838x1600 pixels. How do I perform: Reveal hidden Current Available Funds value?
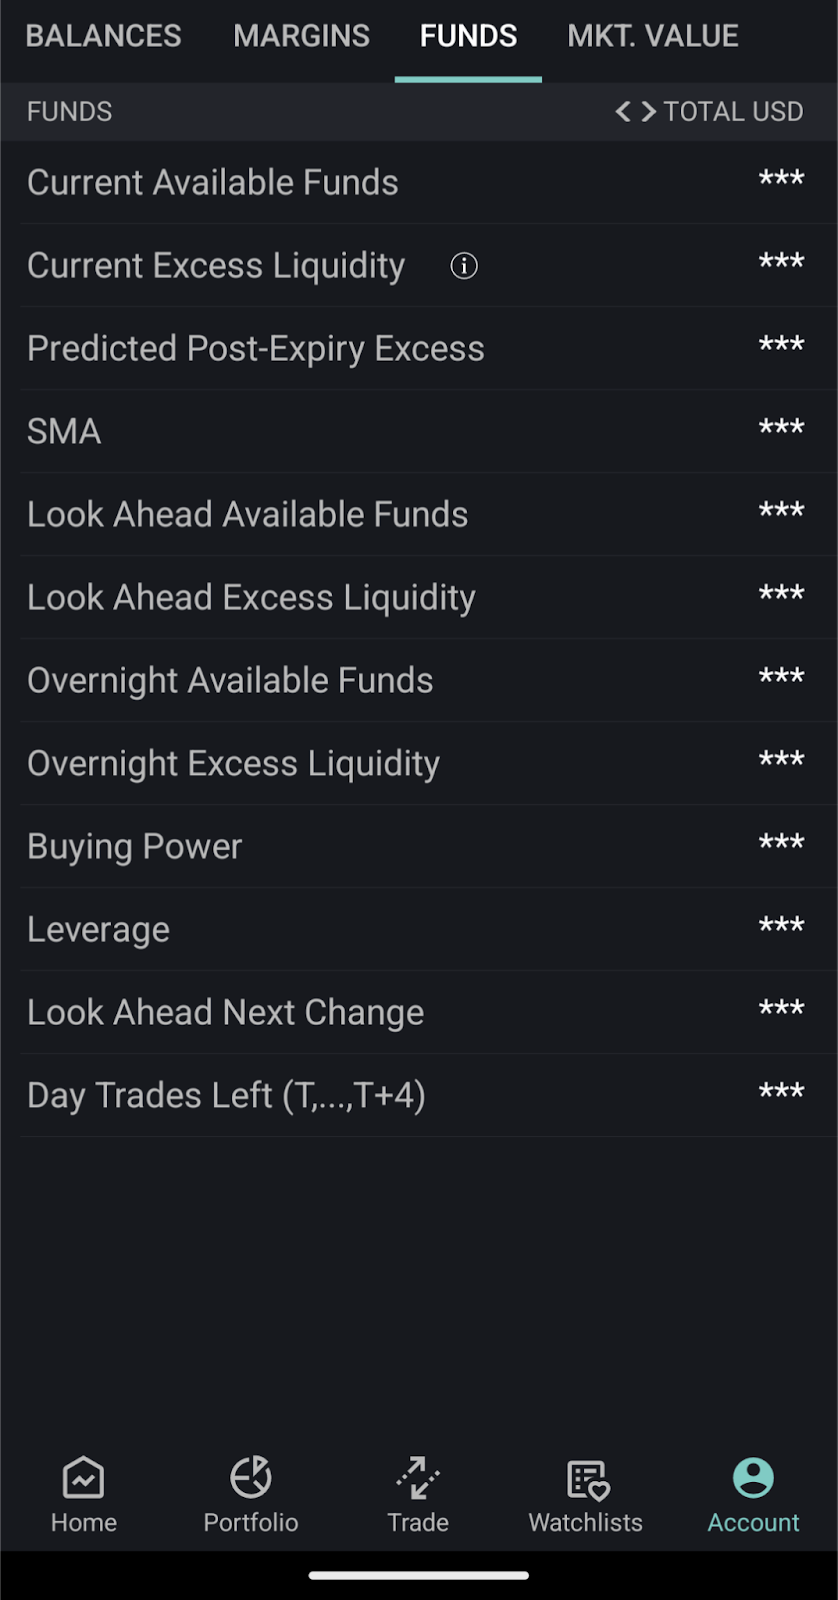point(781,180)
